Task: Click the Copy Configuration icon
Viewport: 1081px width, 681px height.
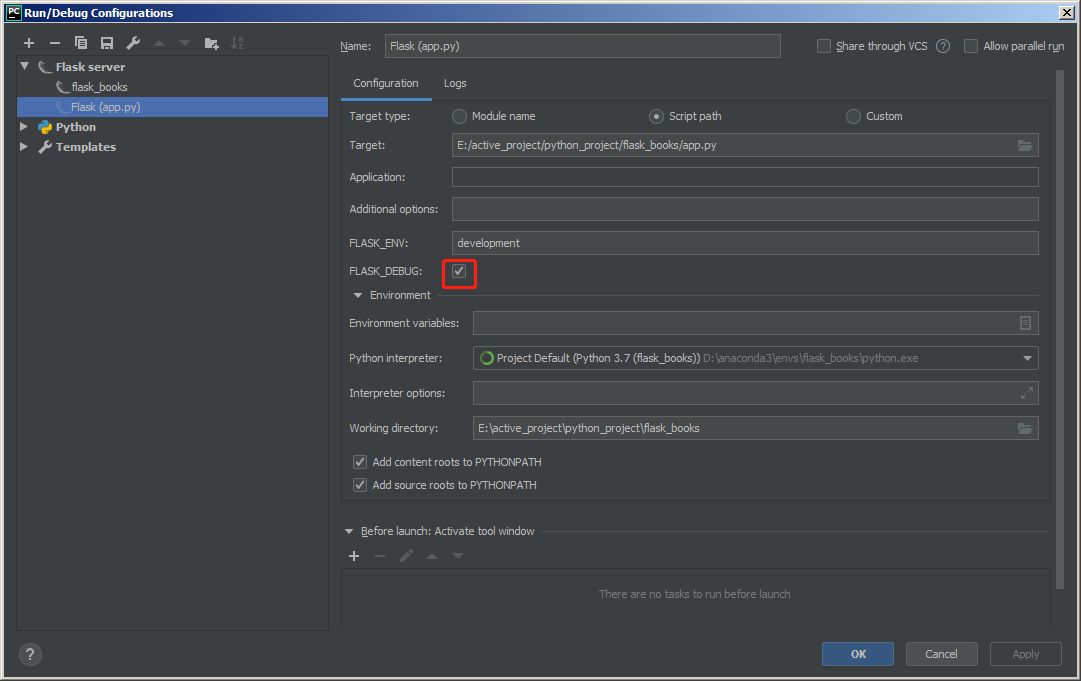Action: pyautogui.click(x=81, y=43)
